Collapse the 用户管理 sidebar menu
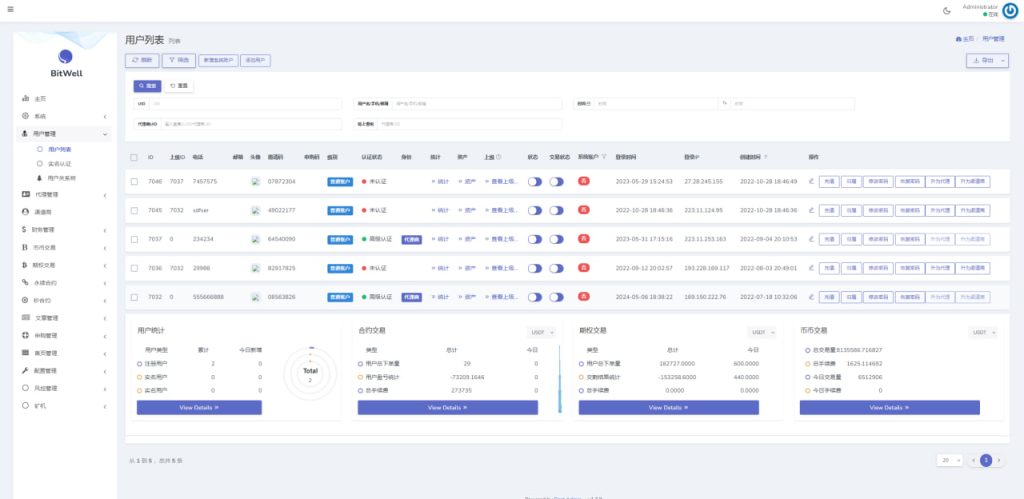The image size is (1024, 499). tap(63, 133)
